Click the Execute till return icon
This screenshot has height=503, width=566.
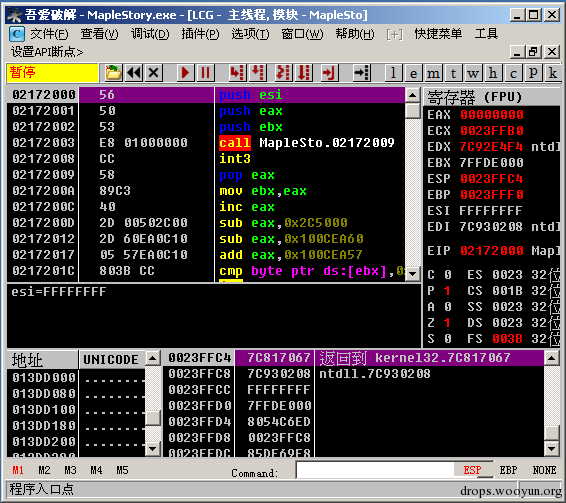[329, 73]
